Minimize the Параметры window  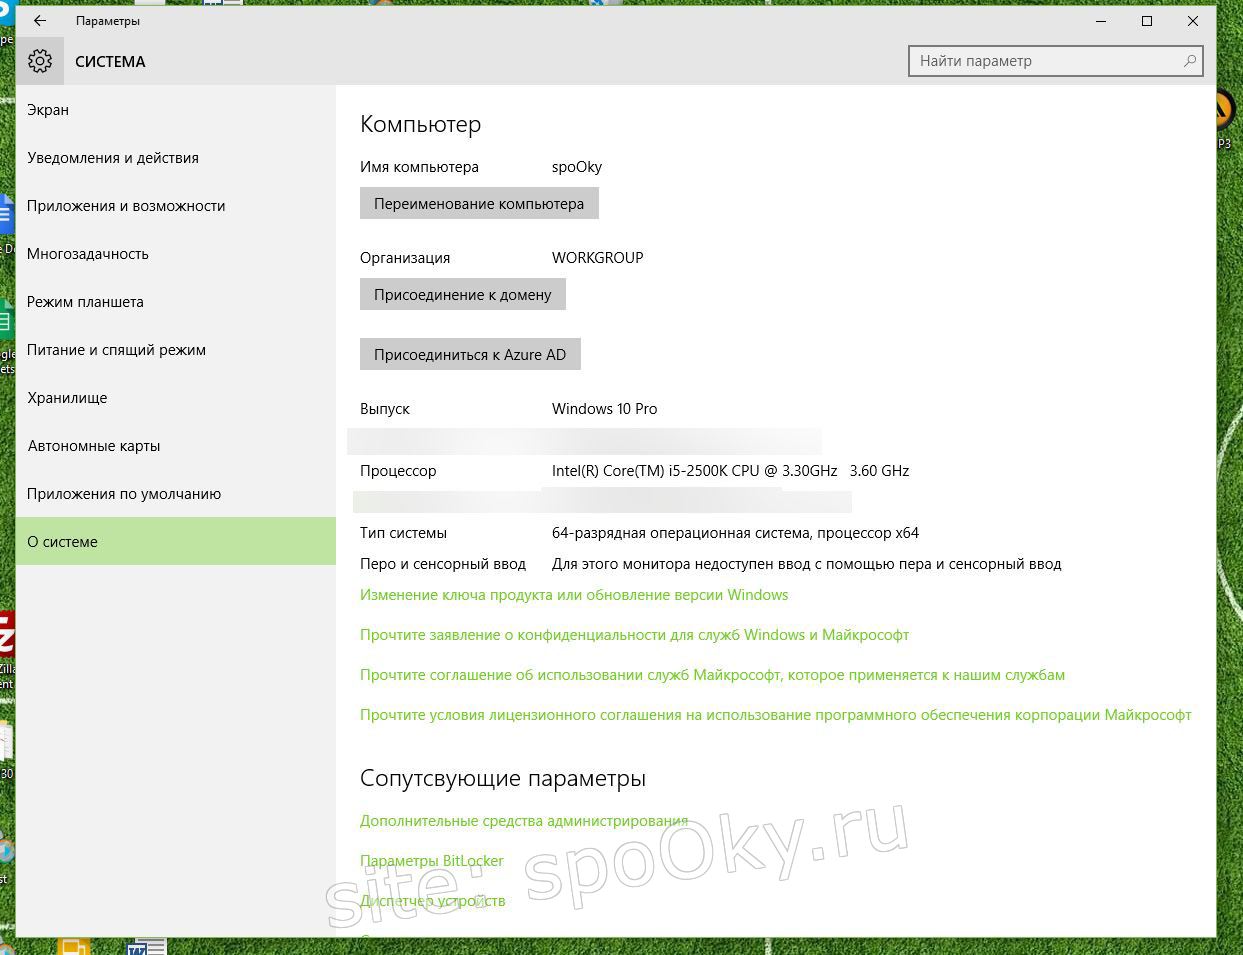tap(1101, 21)
